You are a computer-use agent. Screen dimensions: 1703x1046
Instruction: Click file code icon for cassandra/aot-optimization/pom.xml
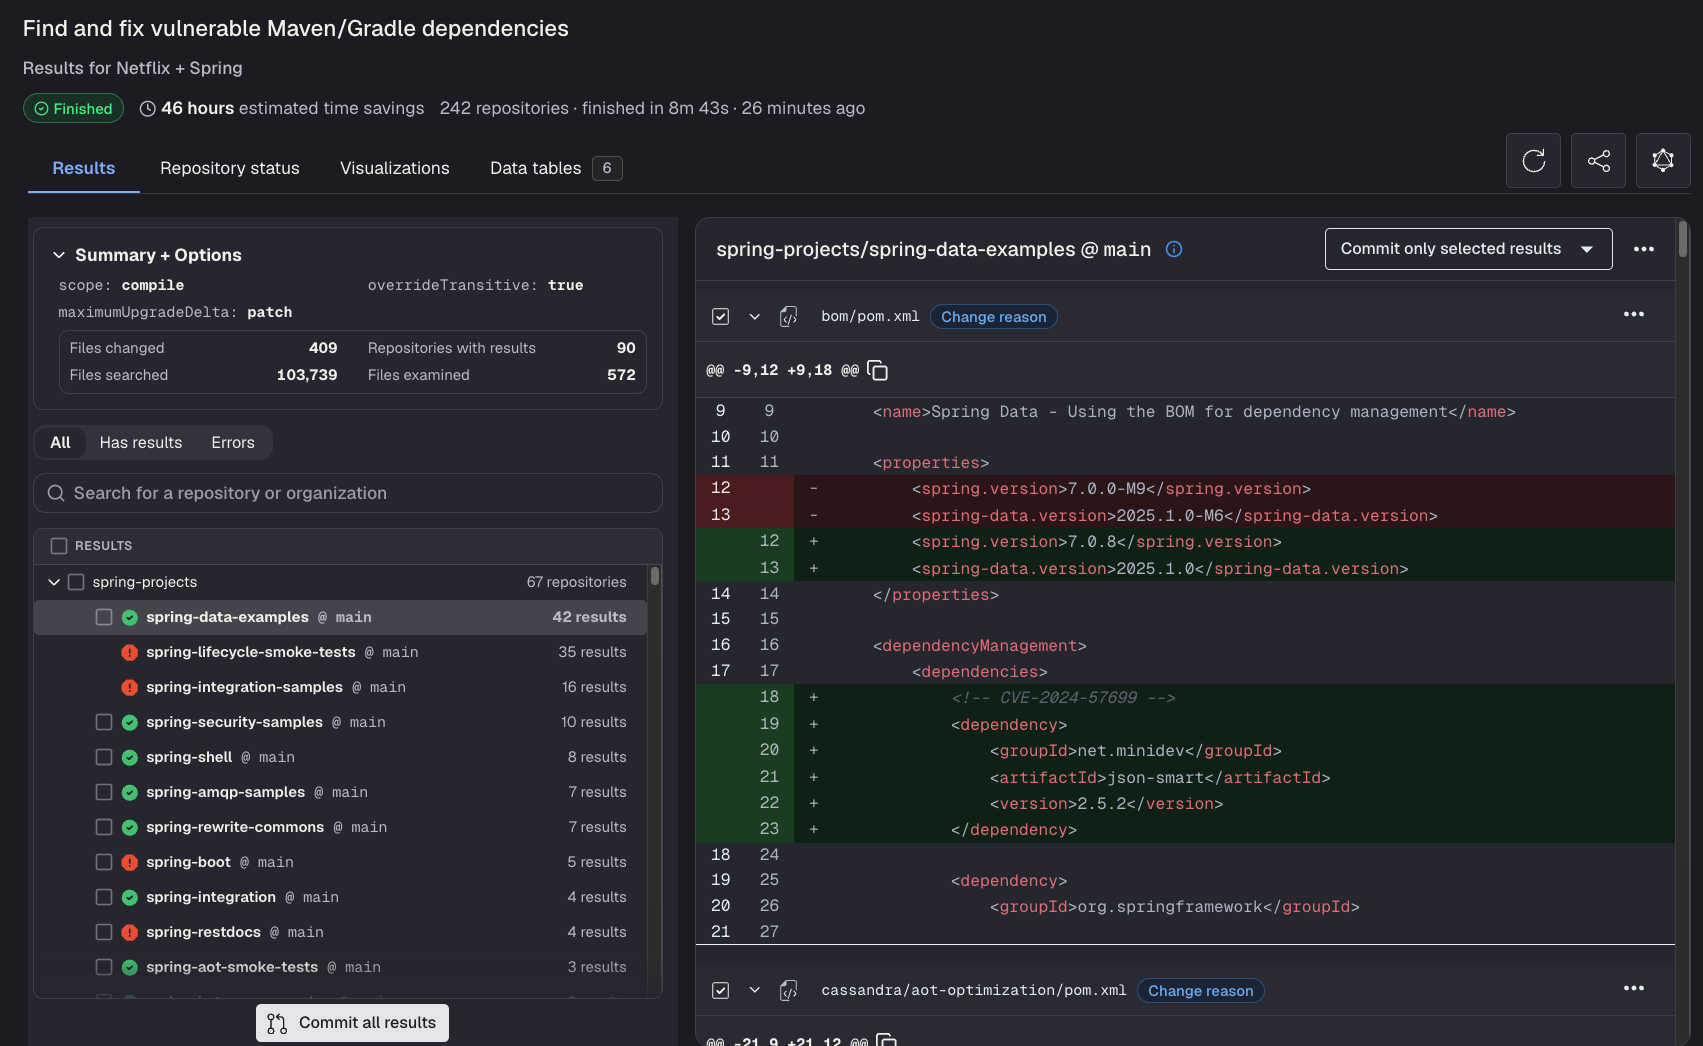pos(788,990)
